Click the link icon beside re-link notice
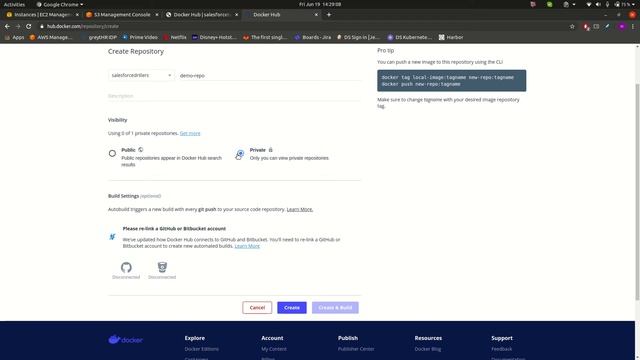 112,237
